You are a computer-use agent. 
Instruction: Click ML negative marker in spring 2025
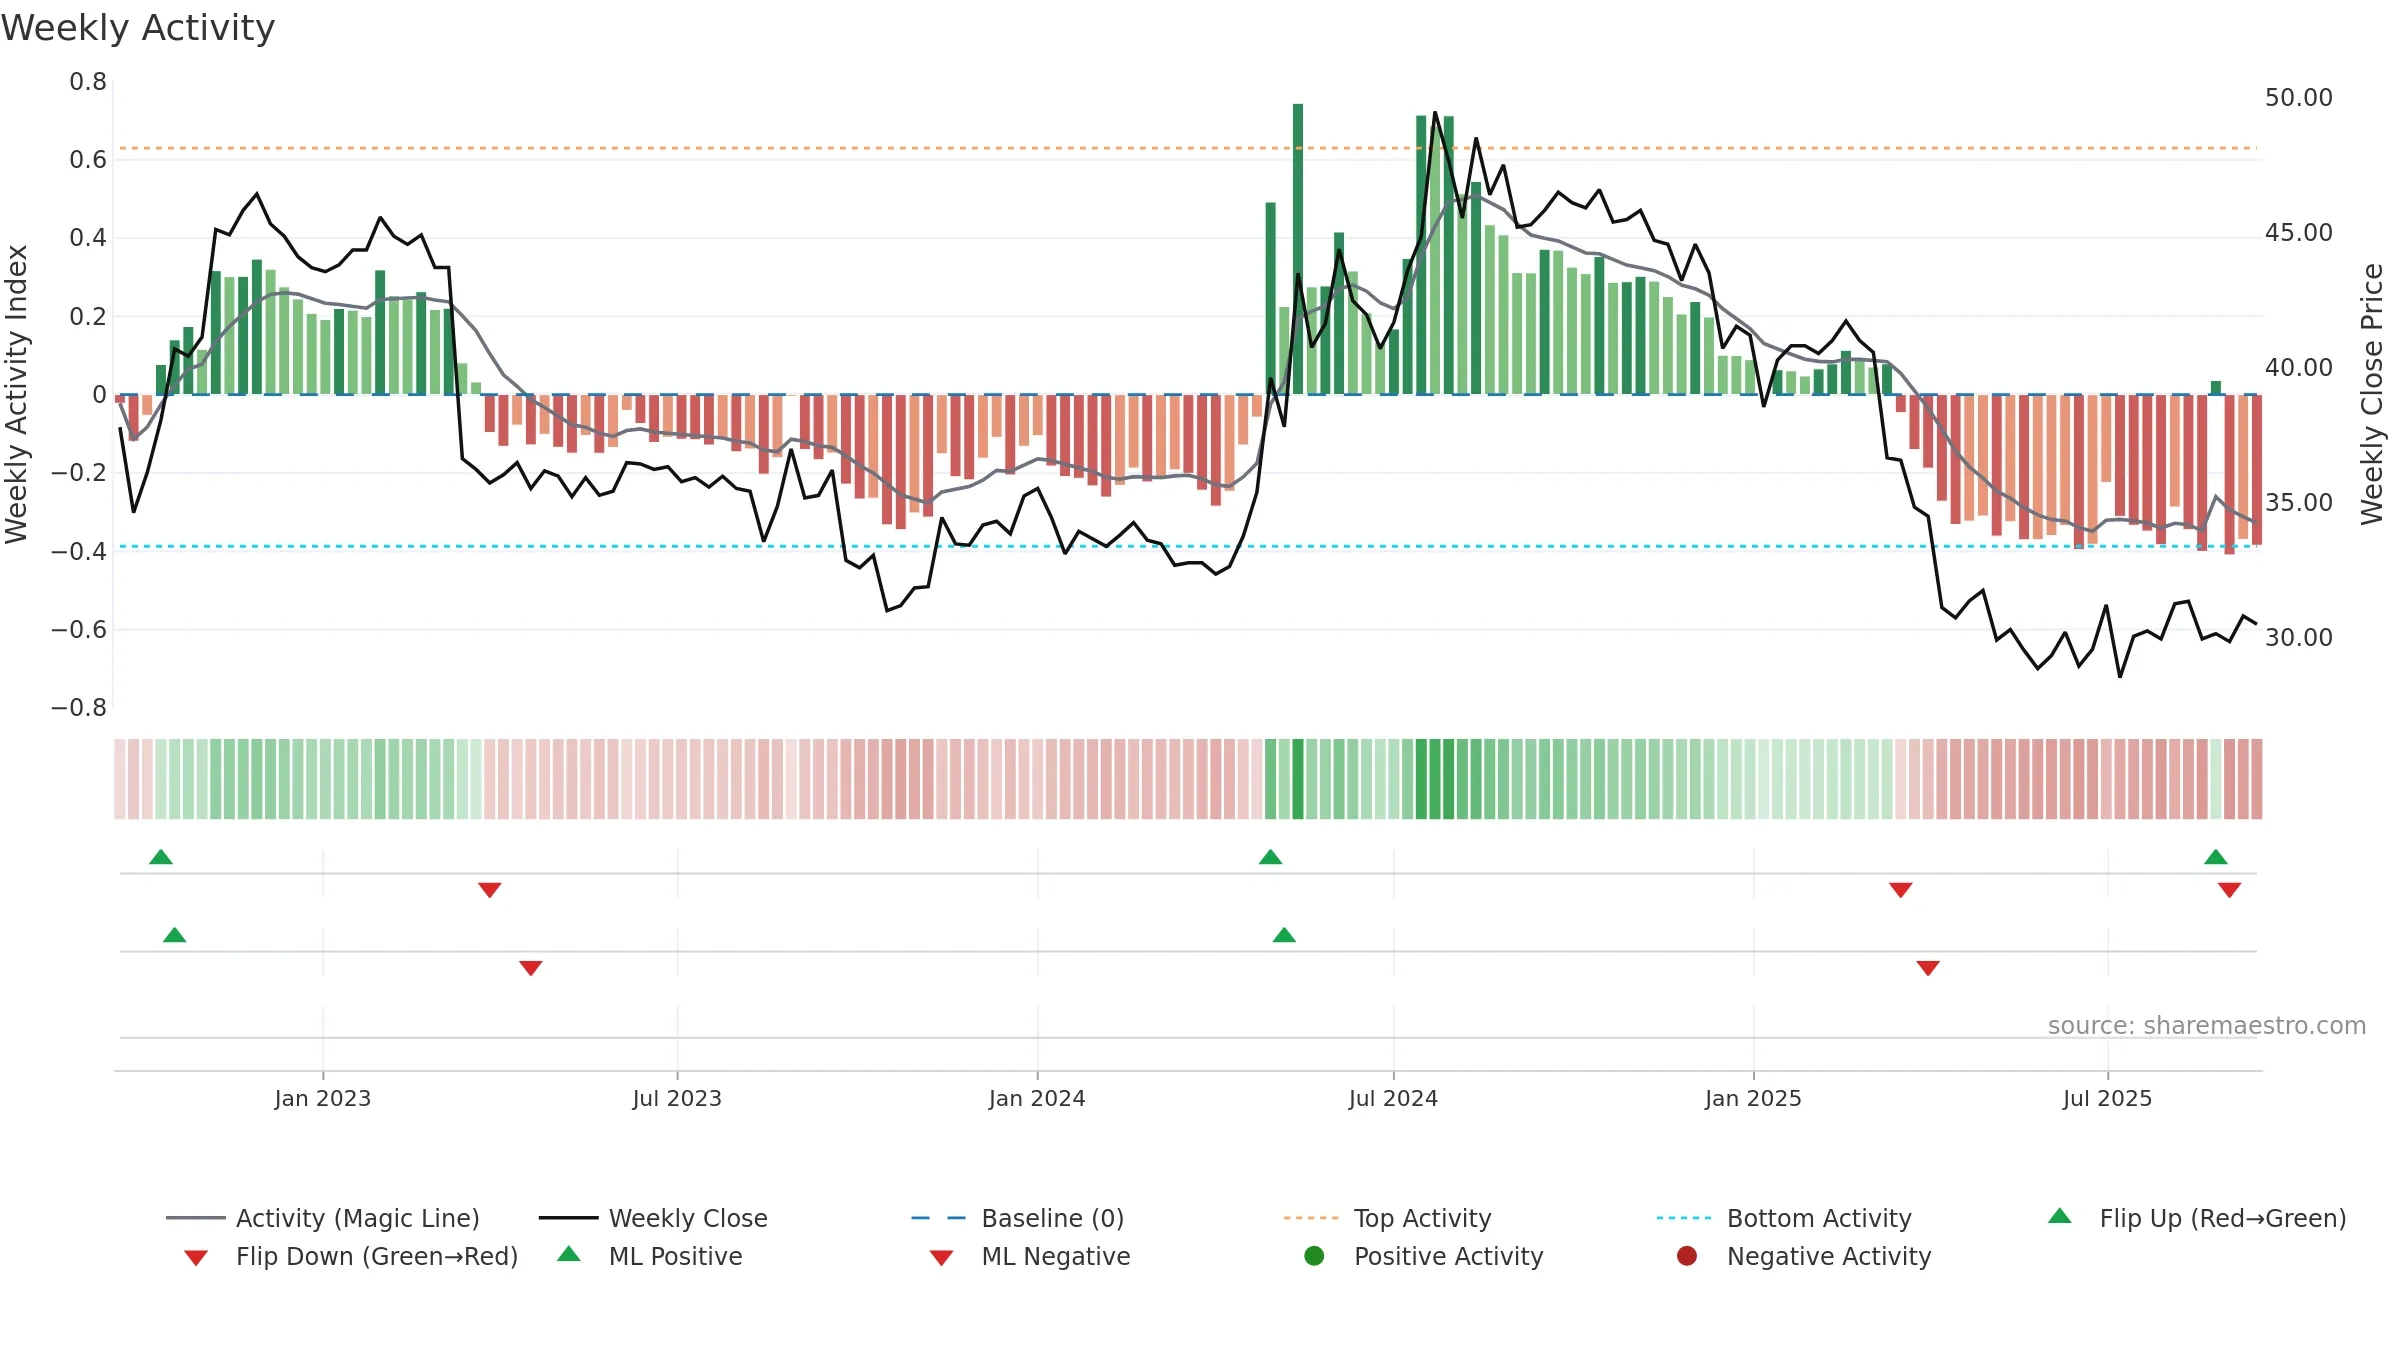pos(1928,968)
